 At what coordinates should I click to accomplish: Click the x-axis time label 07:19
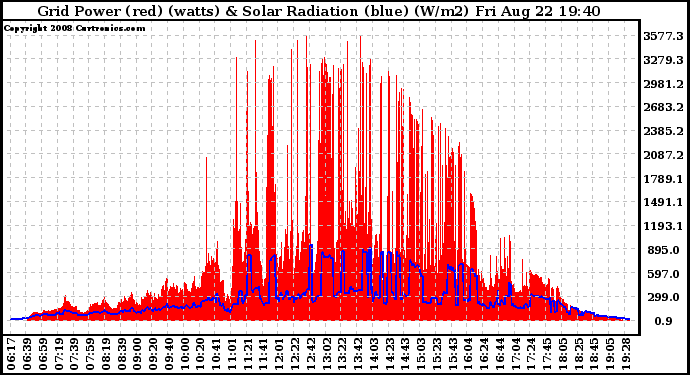coord(59,354)
